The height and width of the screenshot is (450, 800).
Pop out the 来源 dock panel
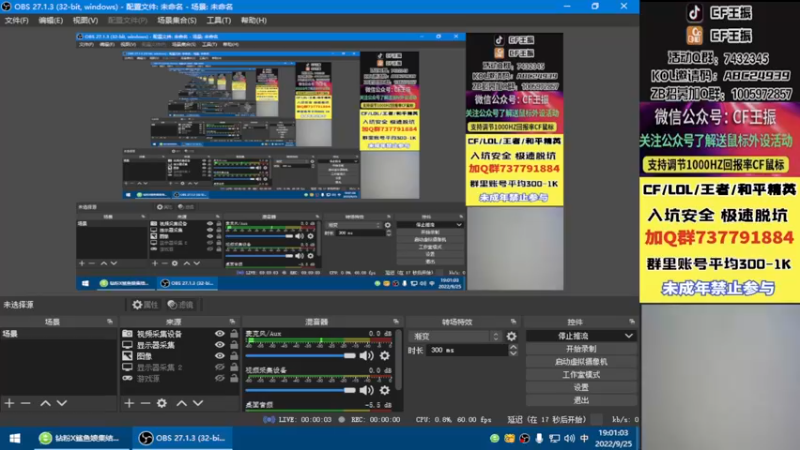point(232,321)
